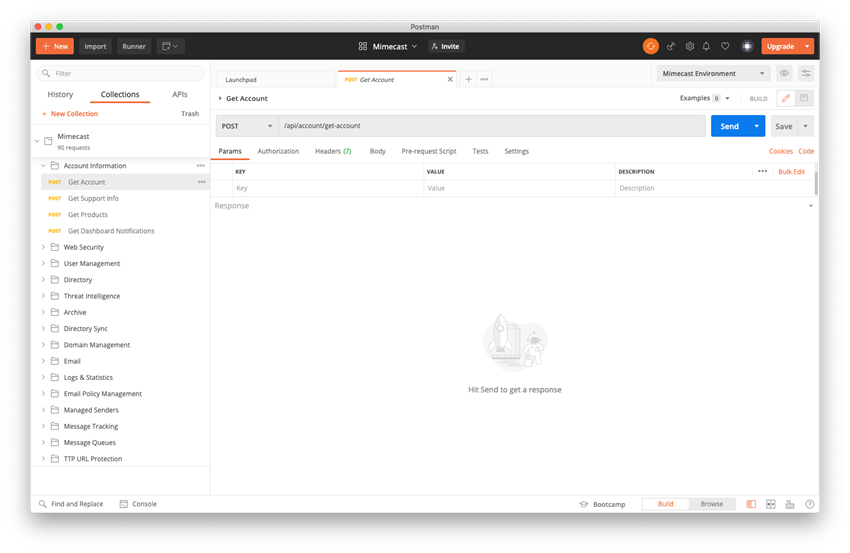850x553 pixels.
Task: Click the sidebar Filter search field
Action: 120,73
